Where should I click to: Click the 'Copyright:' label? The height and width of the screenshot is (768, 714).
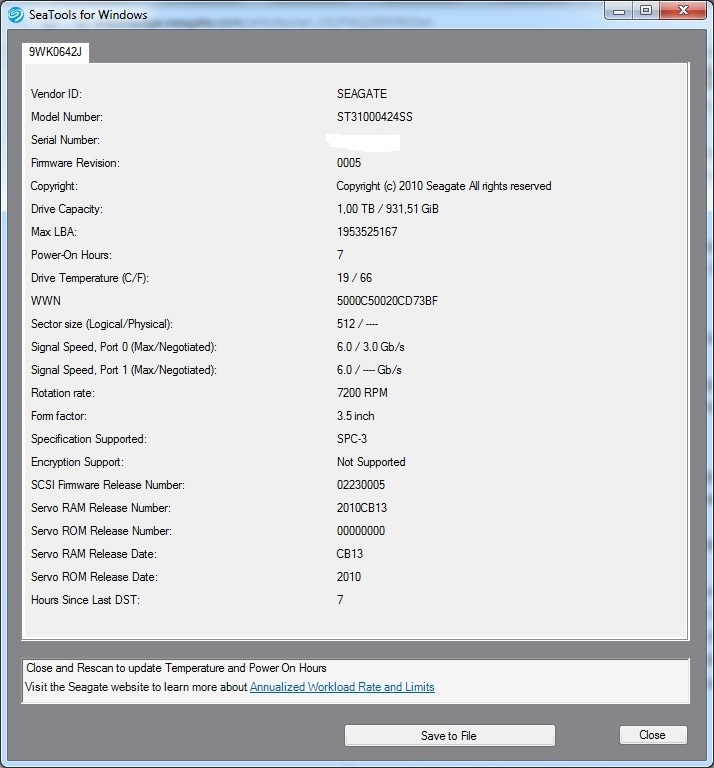(54, 186)
